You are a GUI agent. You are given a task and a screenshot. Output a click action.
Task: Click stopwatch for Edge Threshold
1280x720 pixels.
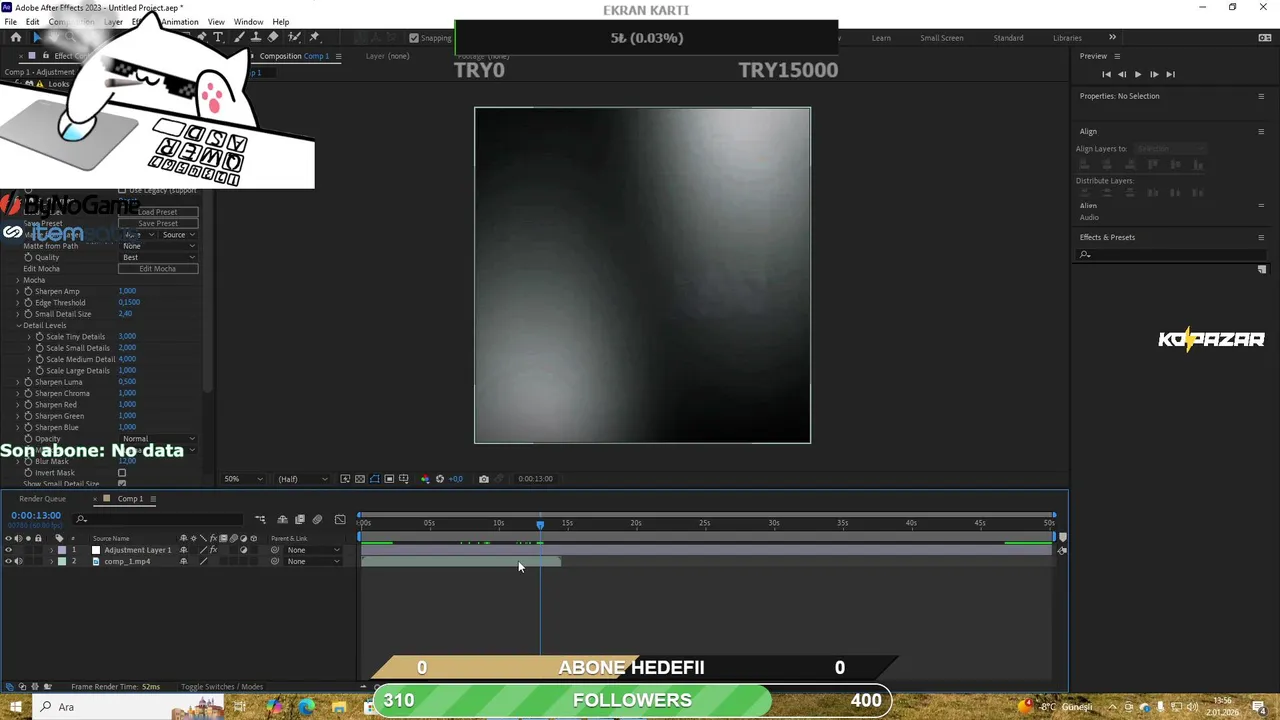28,302
